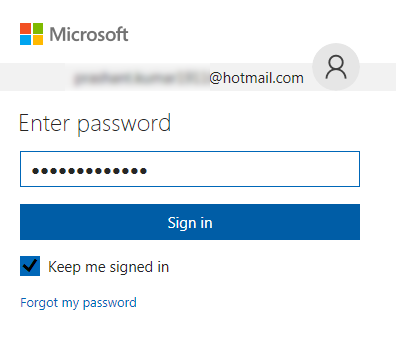Uncheck the Keep me signed in checkbox
This screenshot has width=398, height=364.
point(30,266)
